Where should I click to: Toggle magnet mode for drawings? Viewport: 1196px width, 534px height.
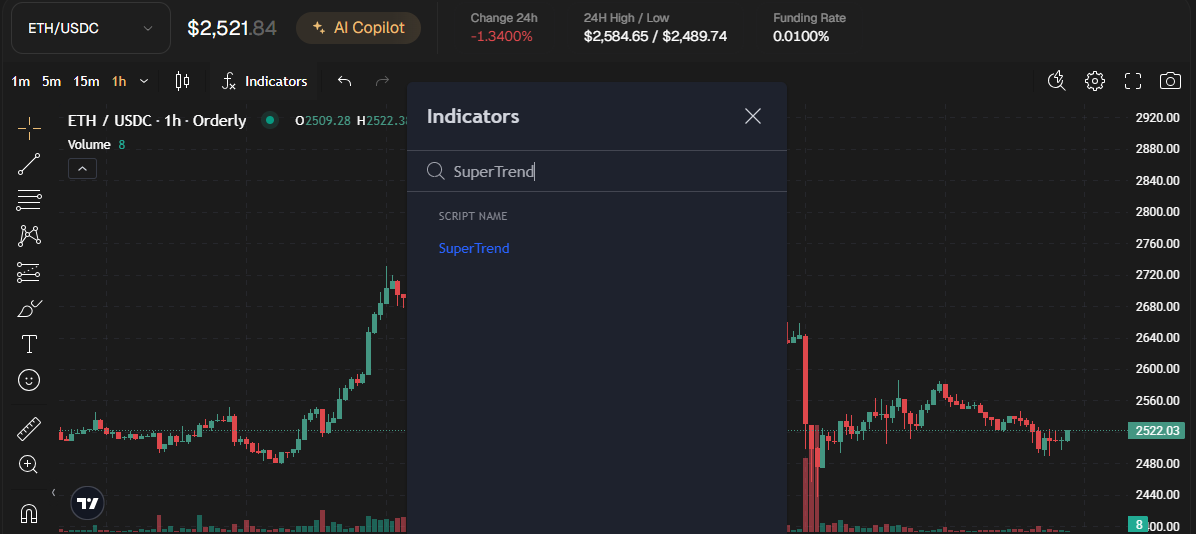point(29,514)
